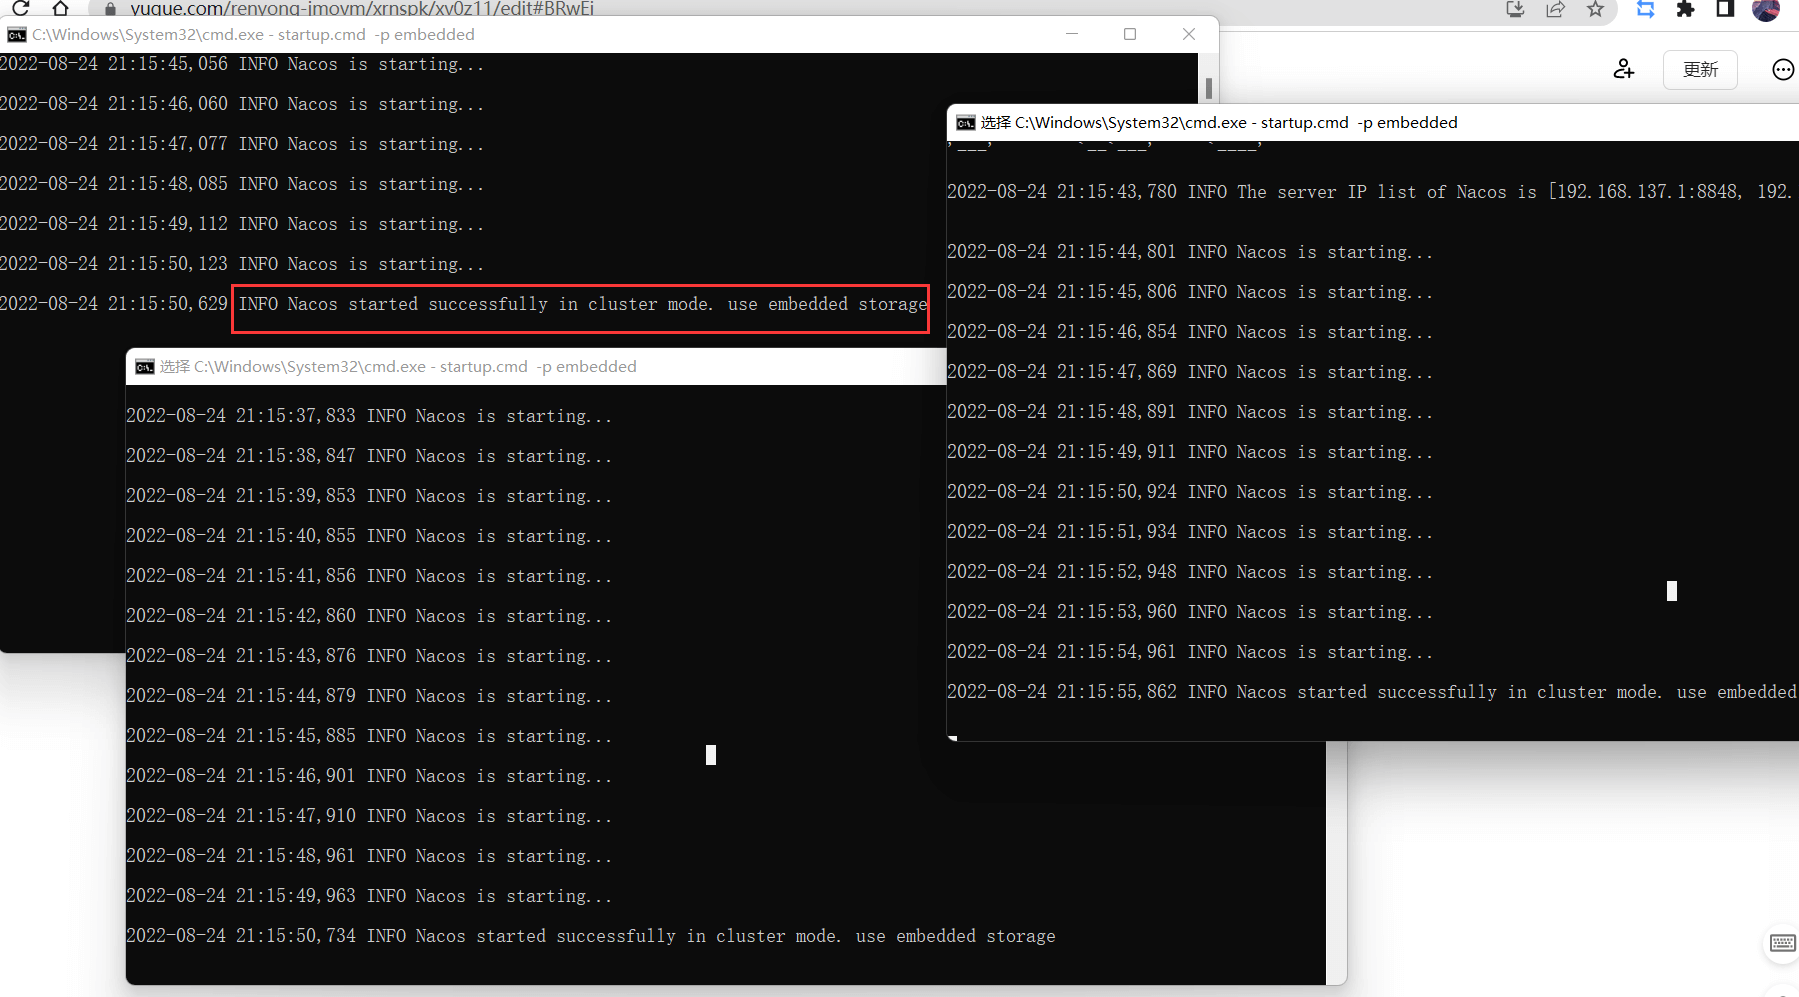Click the 'server IP list of Nacos' line
Viewport: 1799px width, 997px height.
click(x=1372, y=192)
